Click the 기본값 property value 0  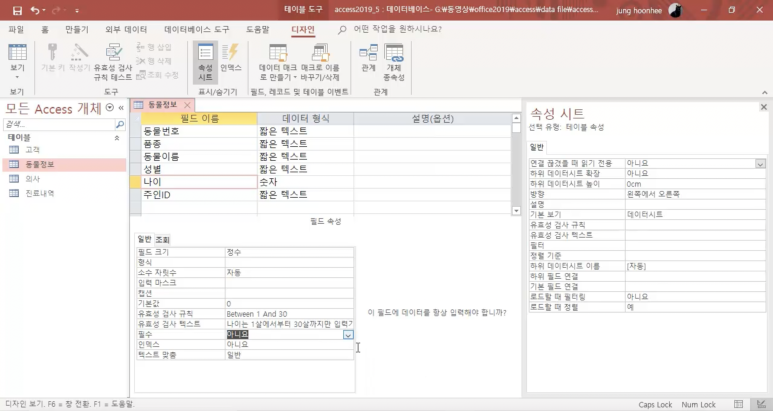(289, 304)
